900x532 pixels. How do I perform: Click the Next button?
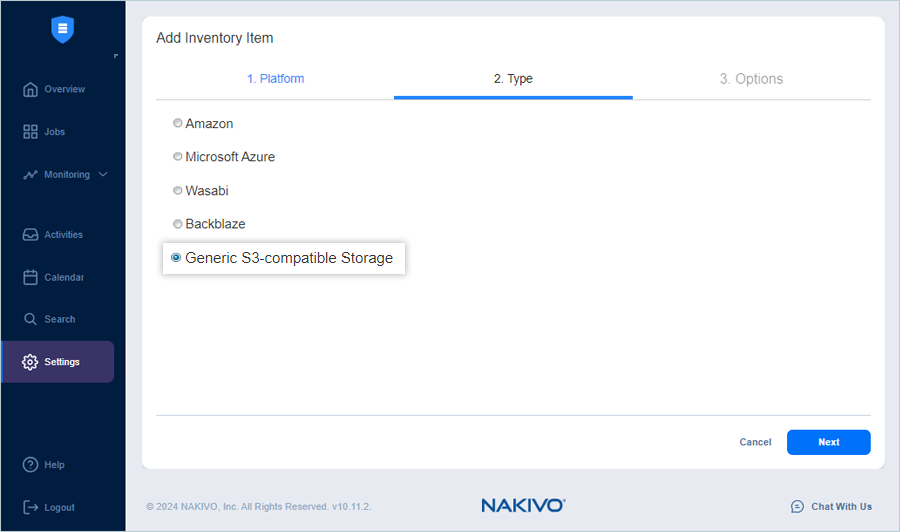tap(828, 442)
